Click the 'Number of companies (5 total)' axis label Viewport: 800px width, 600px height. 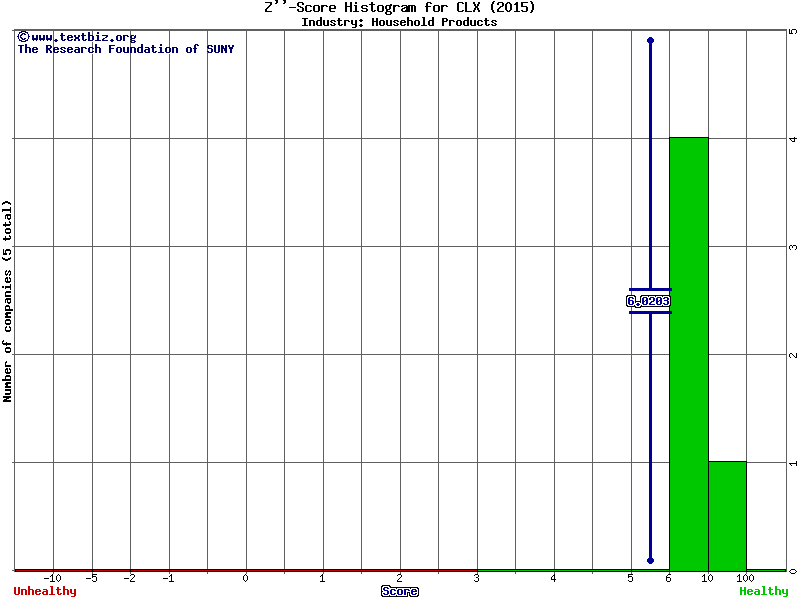(7, 301)
